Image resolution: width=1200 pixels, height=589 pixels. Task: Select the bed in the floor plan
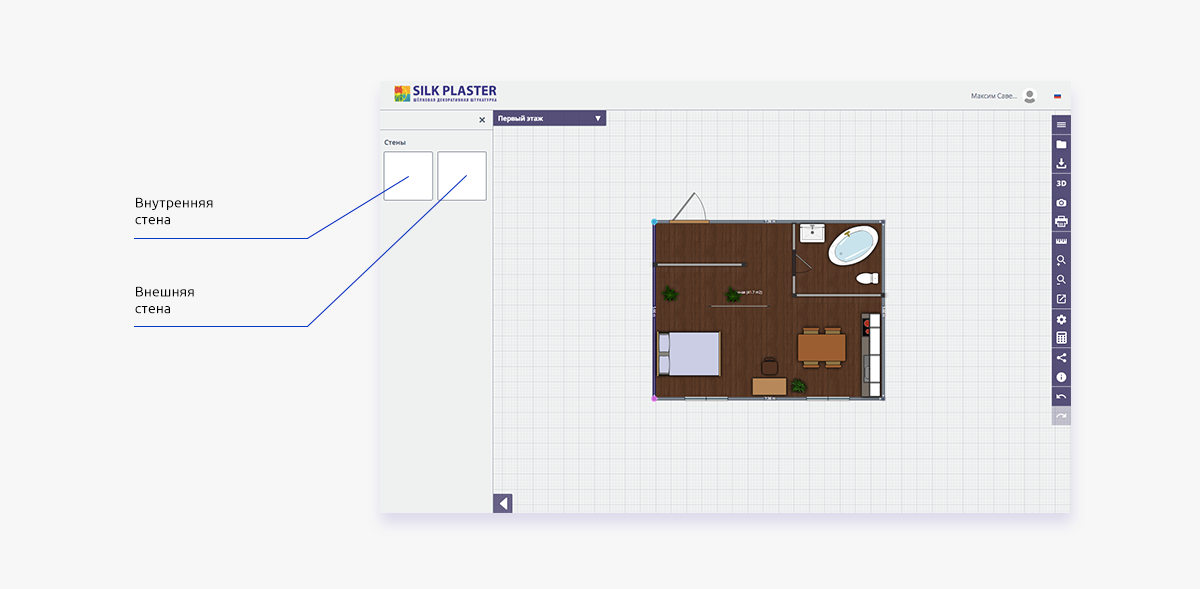(688, 353)
